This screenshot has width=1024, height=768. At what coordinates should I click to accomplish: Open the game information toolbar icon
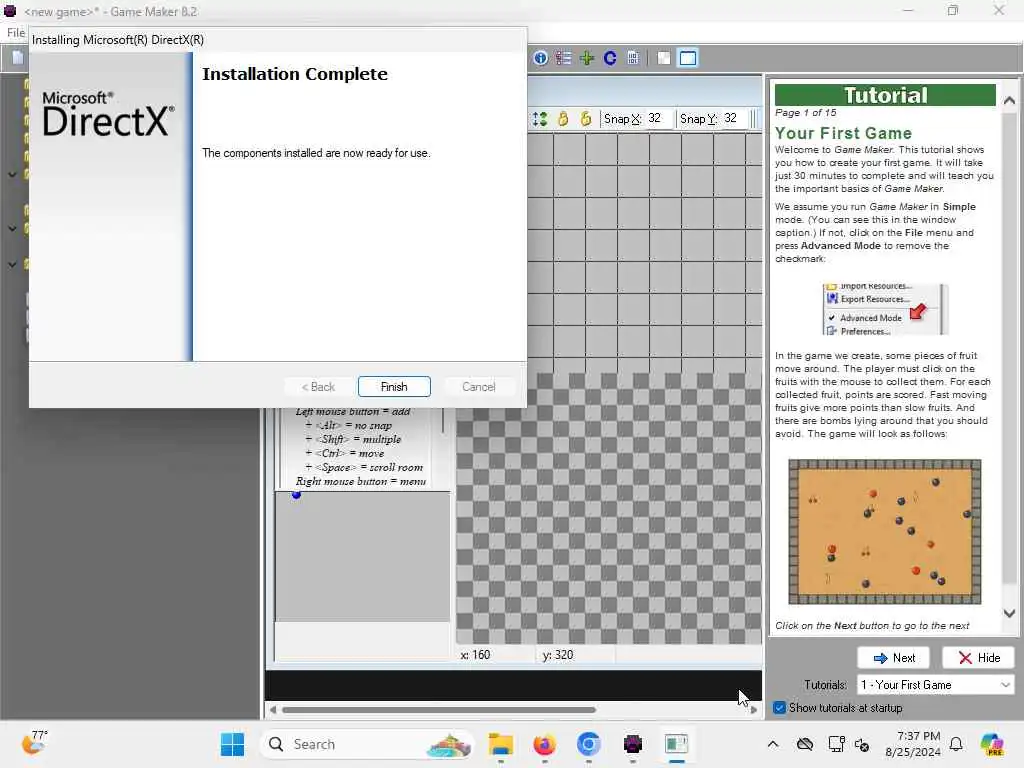click(x=541, y=58)
